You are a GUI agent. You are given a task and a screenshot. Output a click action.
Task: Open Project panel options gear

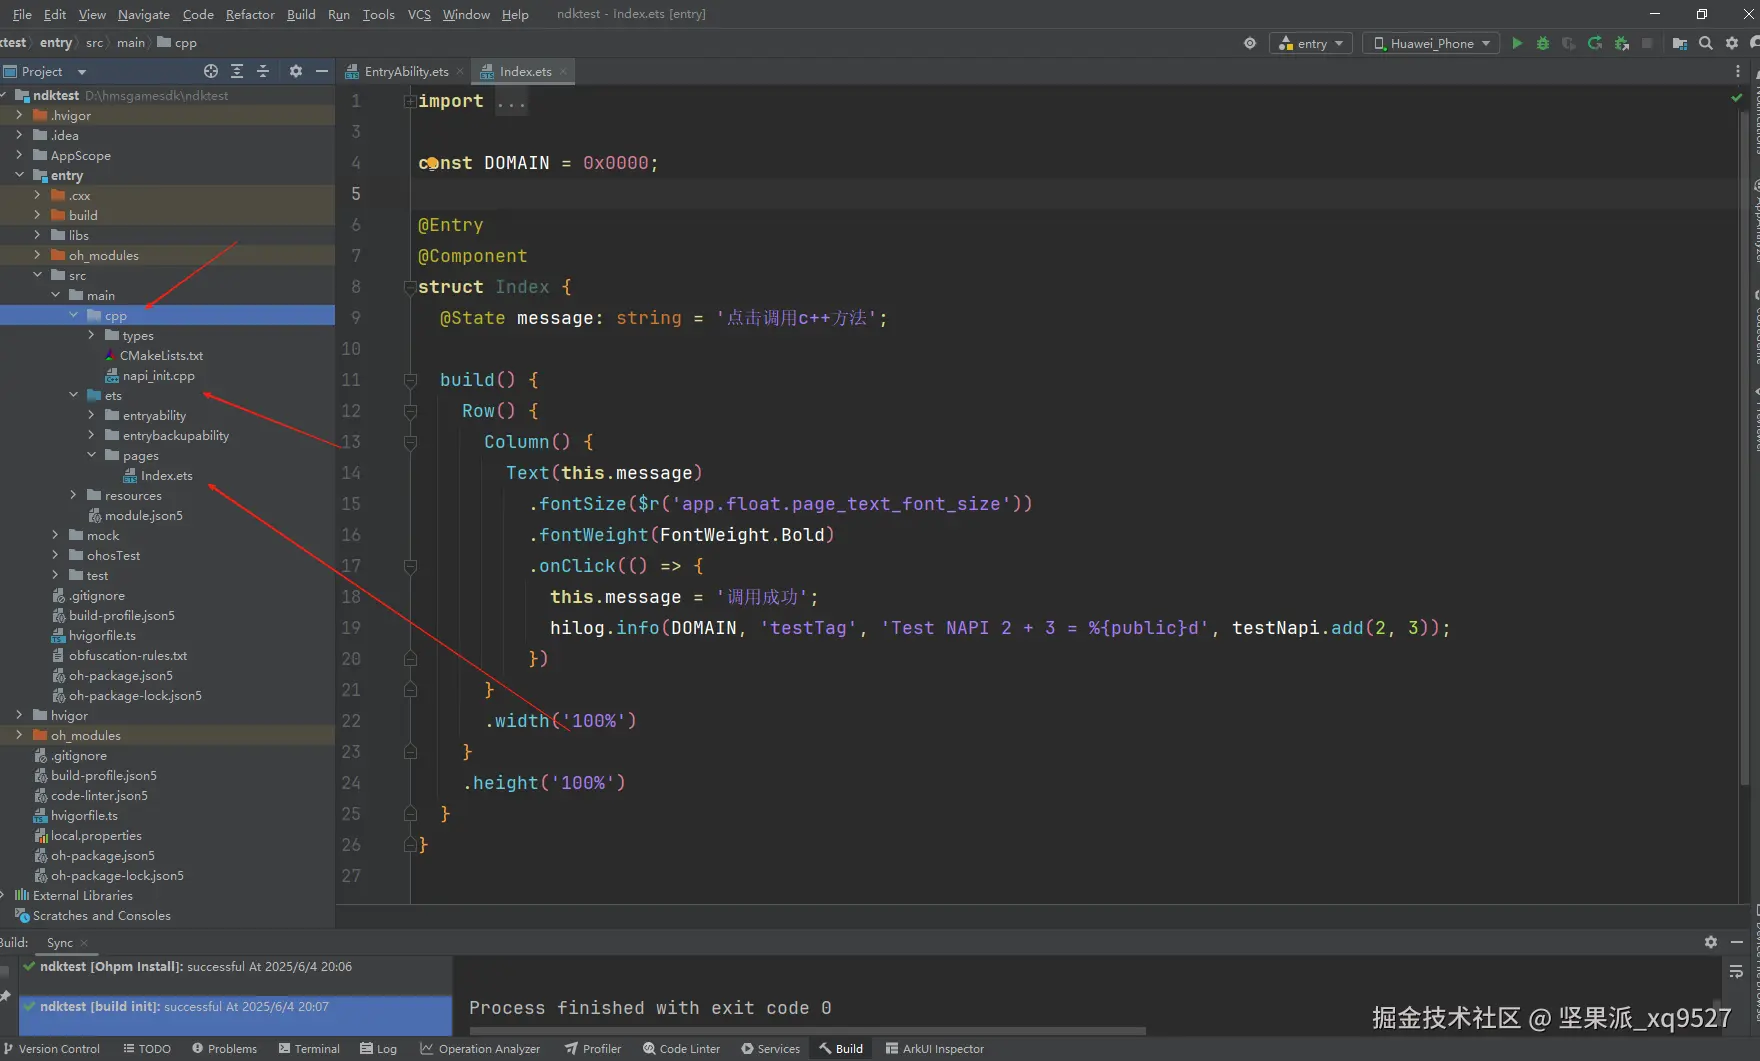point(296,71)
